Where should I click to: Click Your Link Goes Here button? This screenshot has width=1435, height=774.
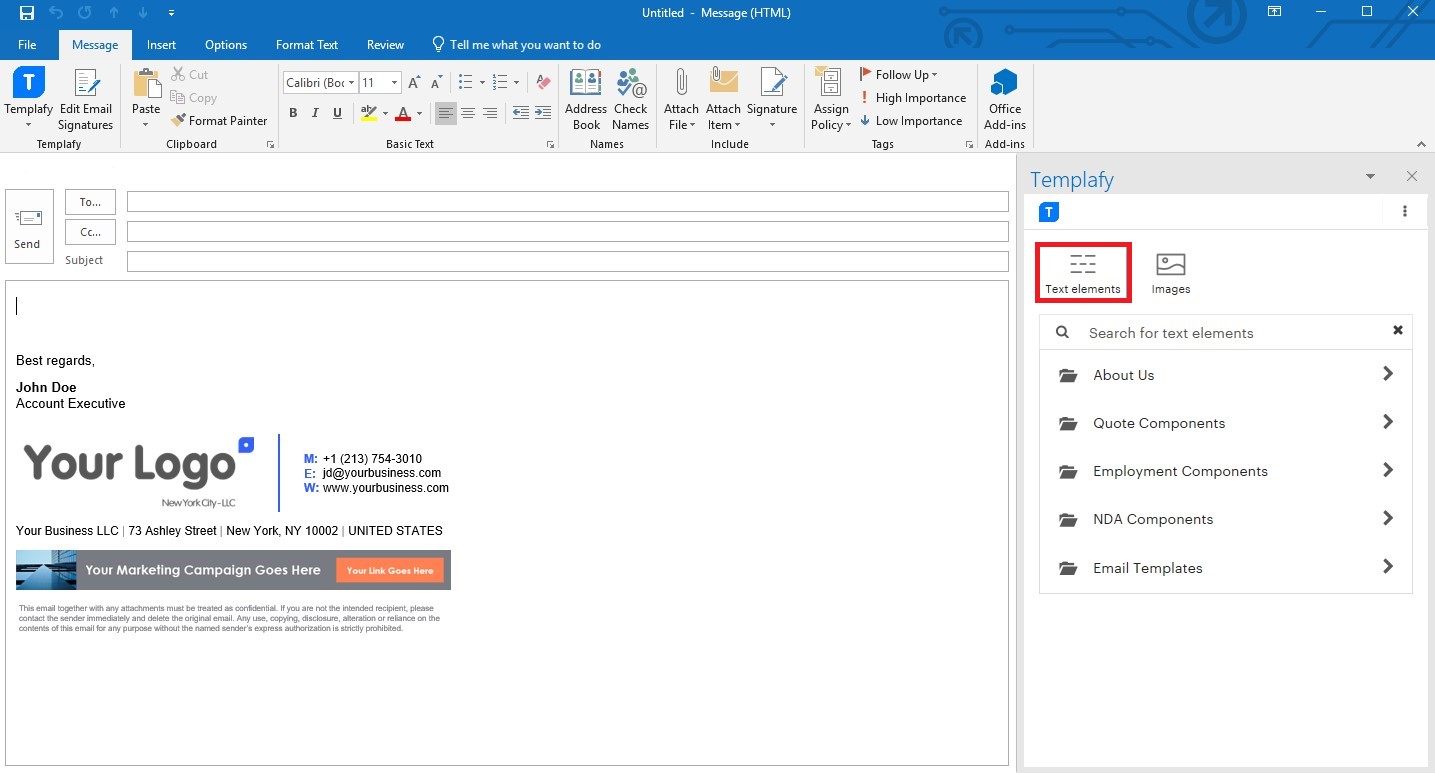390,570
